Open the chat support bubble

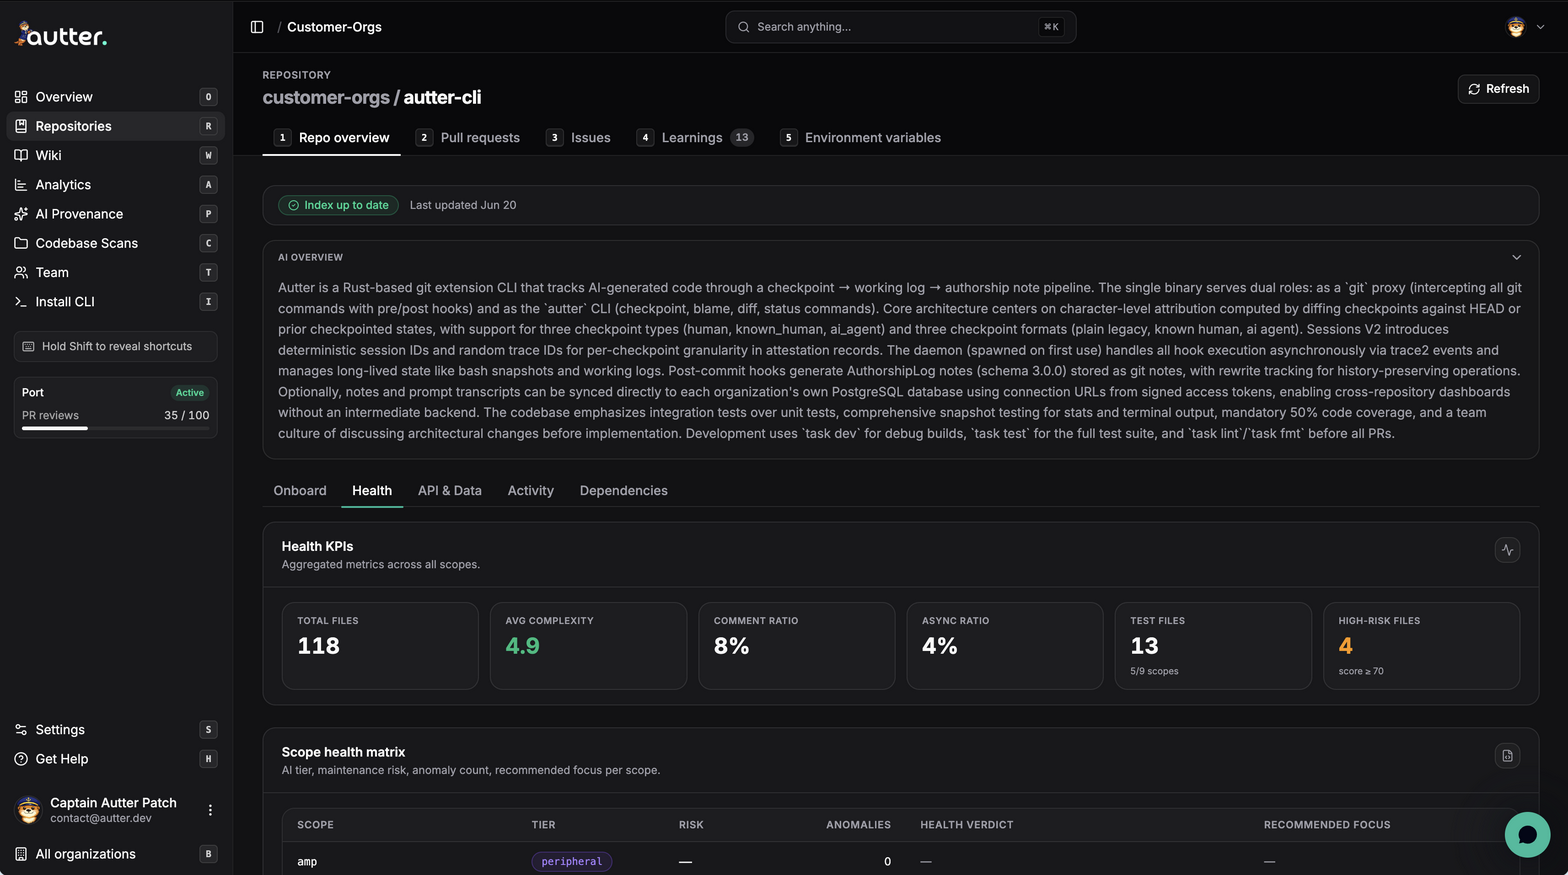tap(1527, 834)
